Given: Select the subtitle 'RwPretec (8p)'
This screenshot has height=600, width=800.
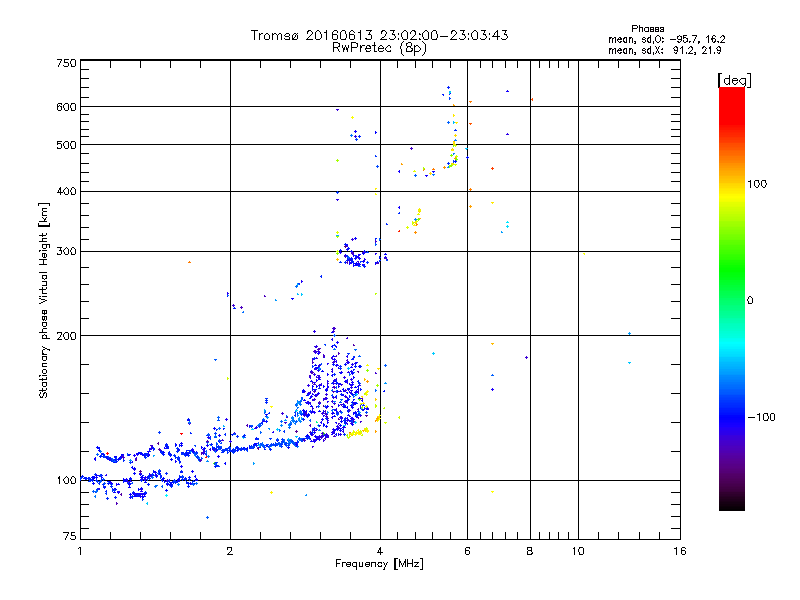Looking at the screenshot, I should [379, 48].
